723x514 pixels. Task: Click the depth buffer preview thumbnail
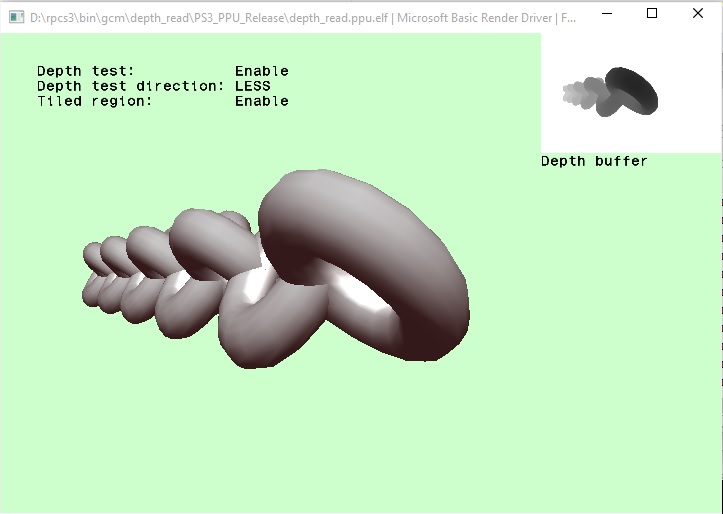point(631,93)
